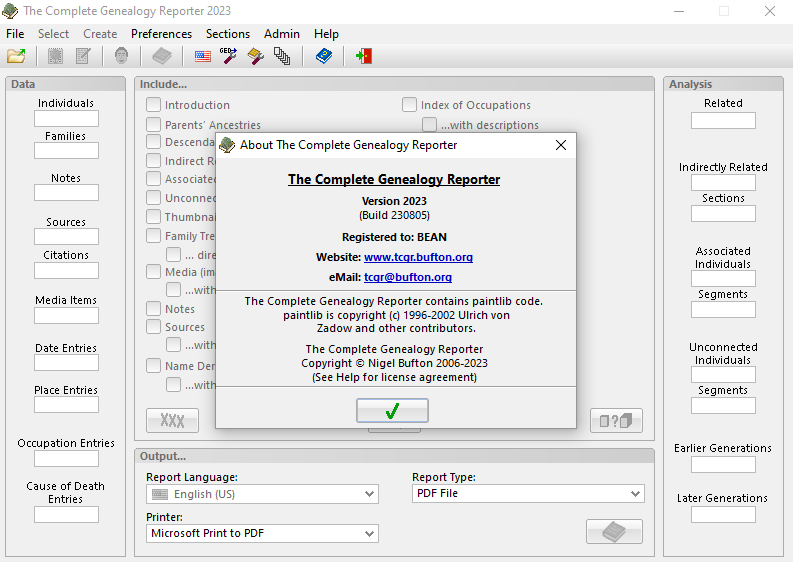Click '(See Help for license agreement)' text
Screen dimensions: 793x562
394,377
